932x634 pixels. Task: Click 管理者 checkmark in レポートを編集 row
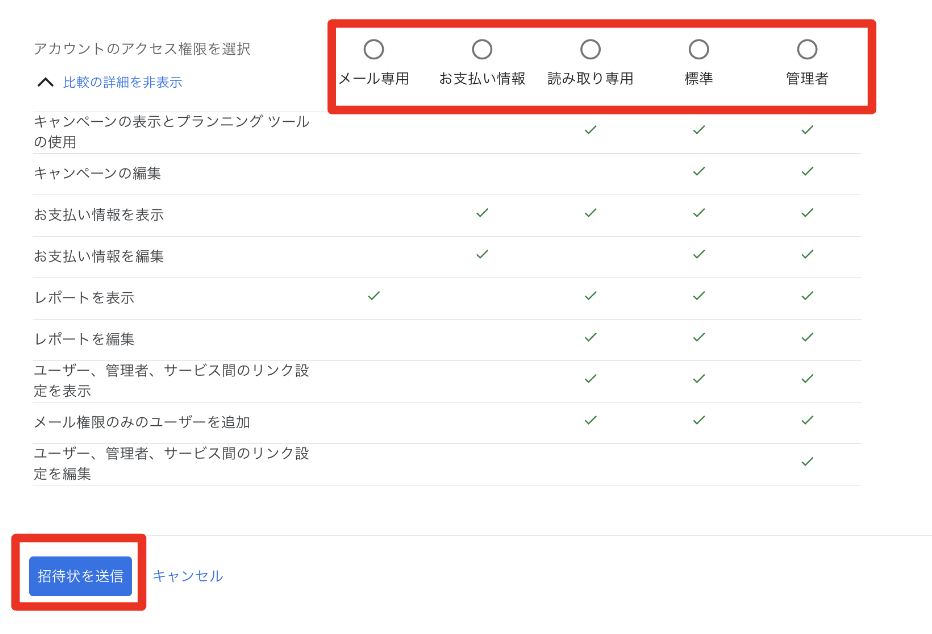tap(807, 337)
